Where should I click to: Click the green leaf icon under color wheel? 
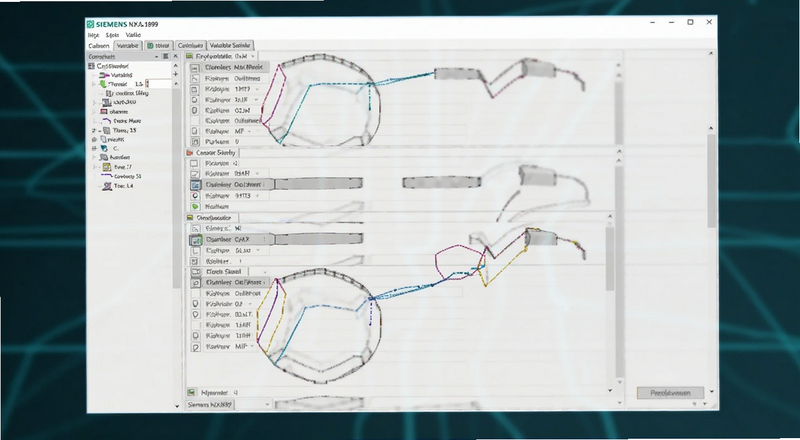click(x=194, y=207)
